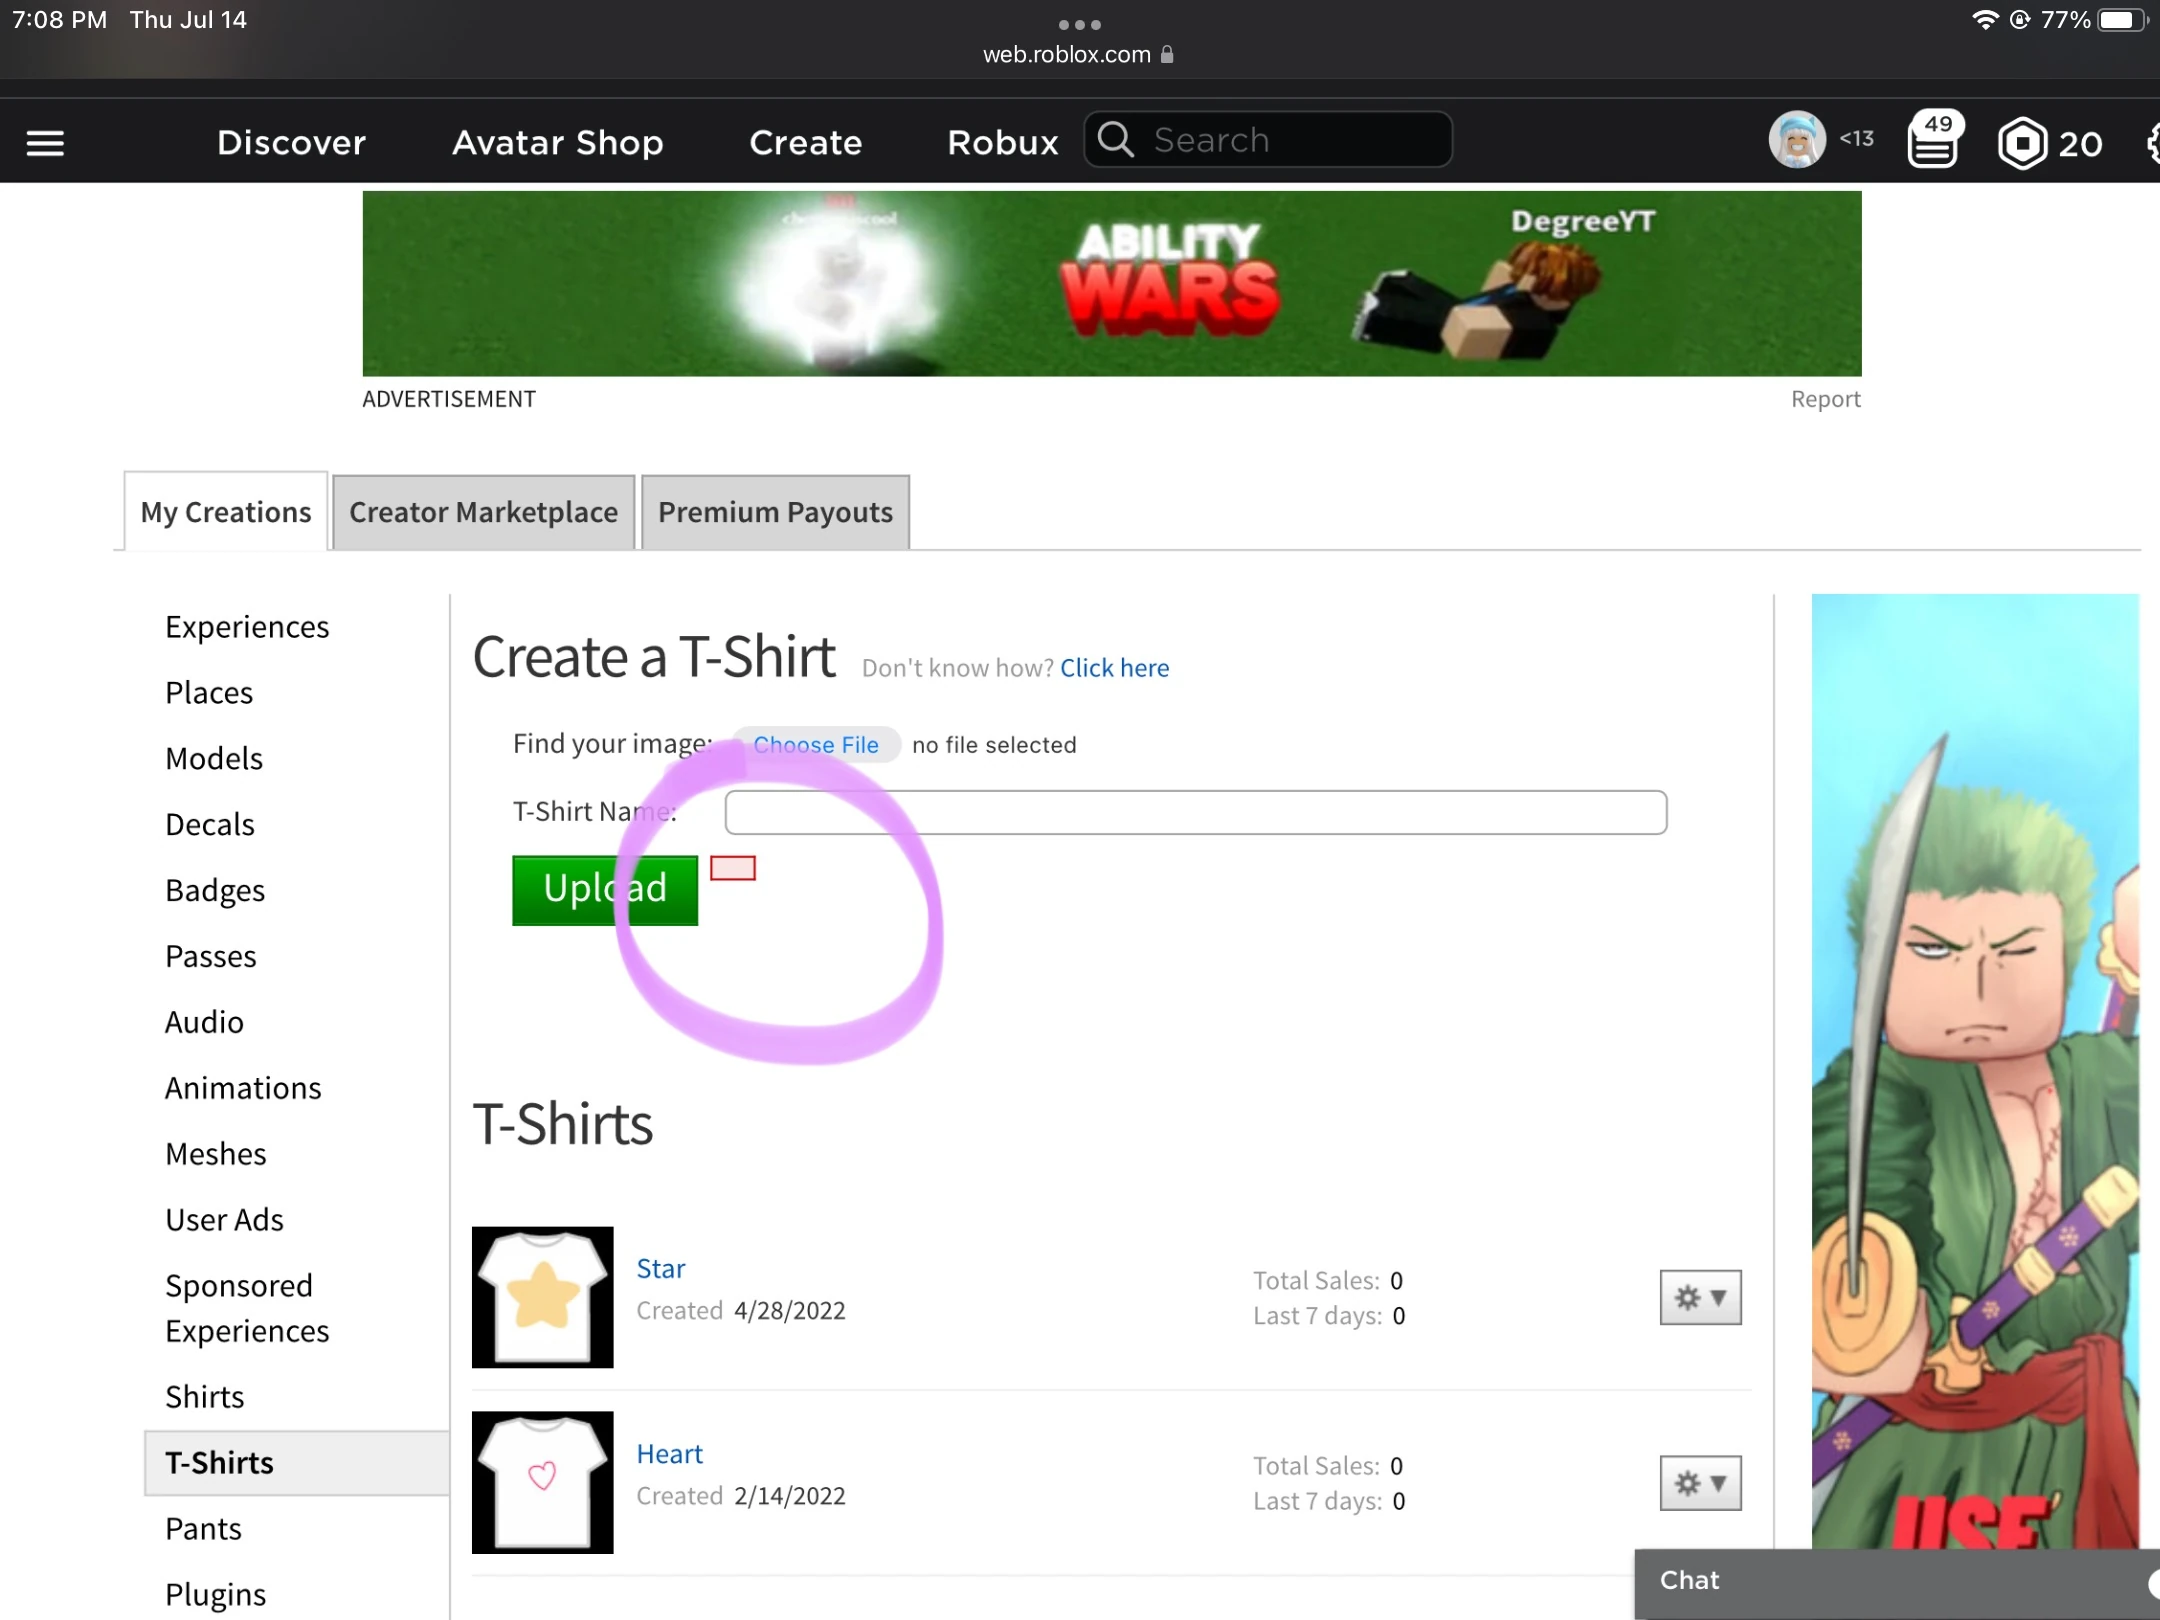The height and width of the screenshot is (1620, 2160).
Task: Click the Choose File button
Action: 816,745
